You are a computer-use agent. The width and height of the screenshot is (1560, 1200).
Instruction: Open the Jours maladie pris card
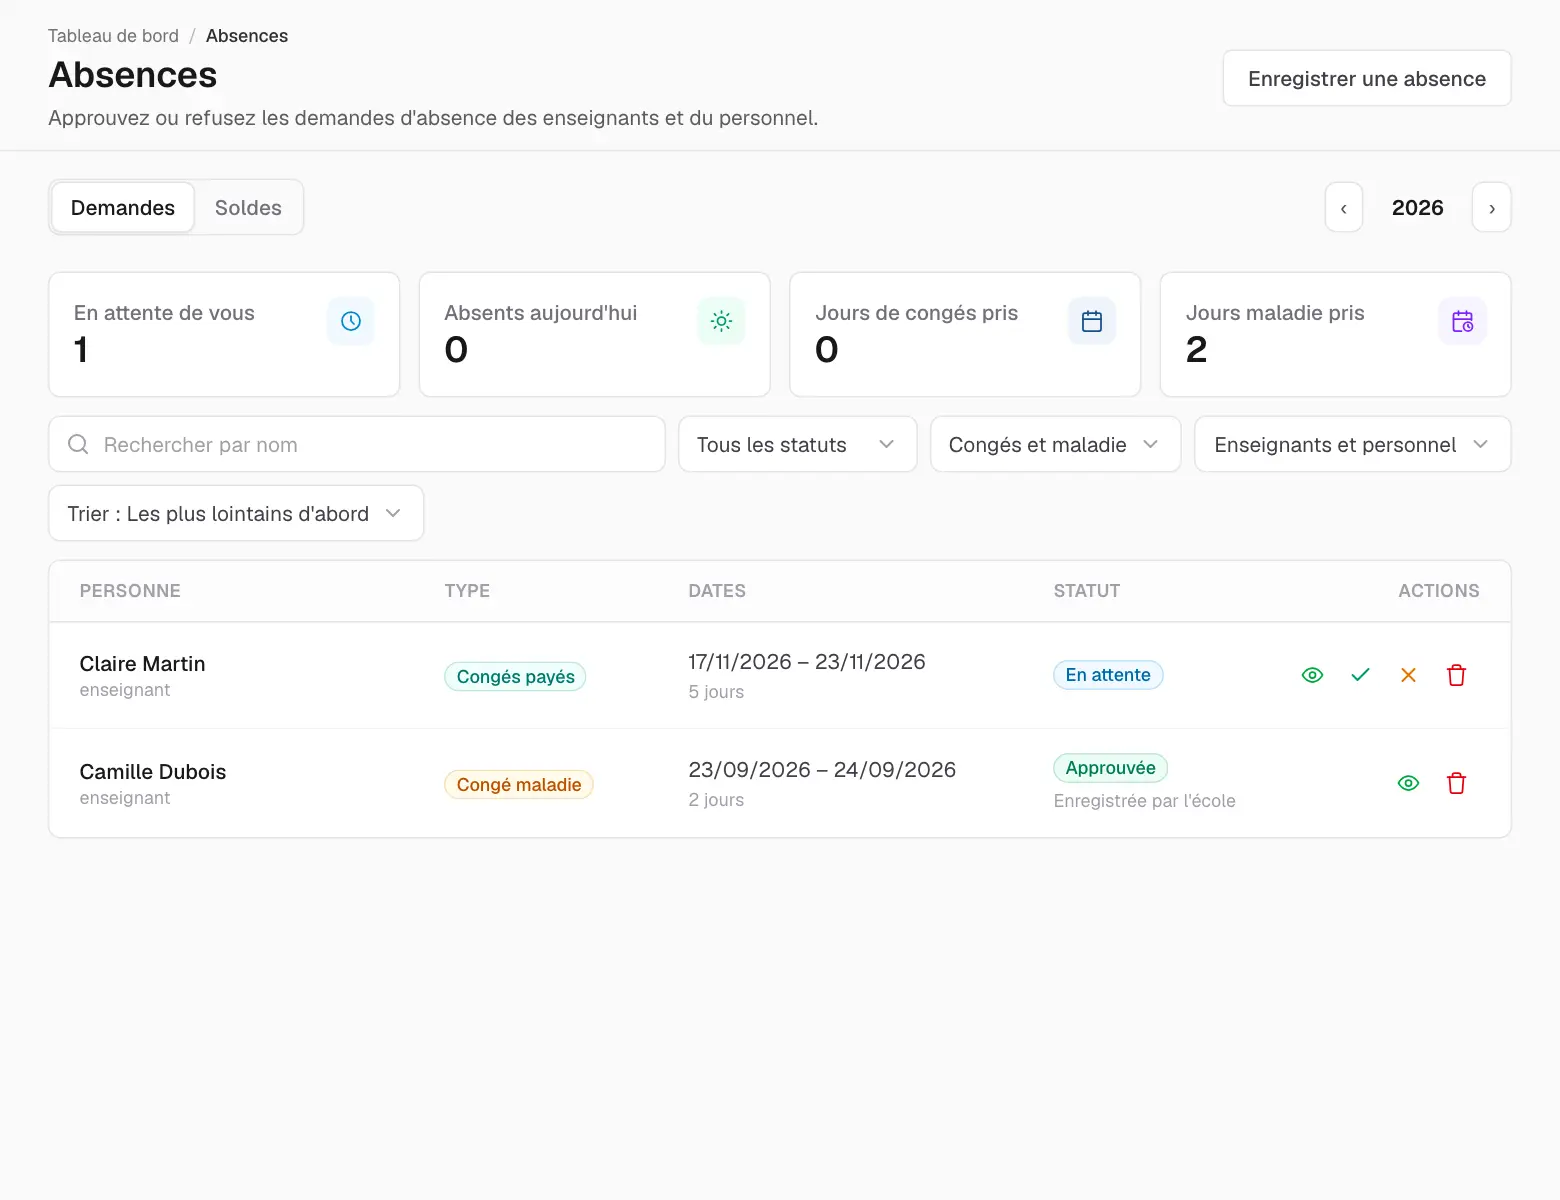[1335, 335]
